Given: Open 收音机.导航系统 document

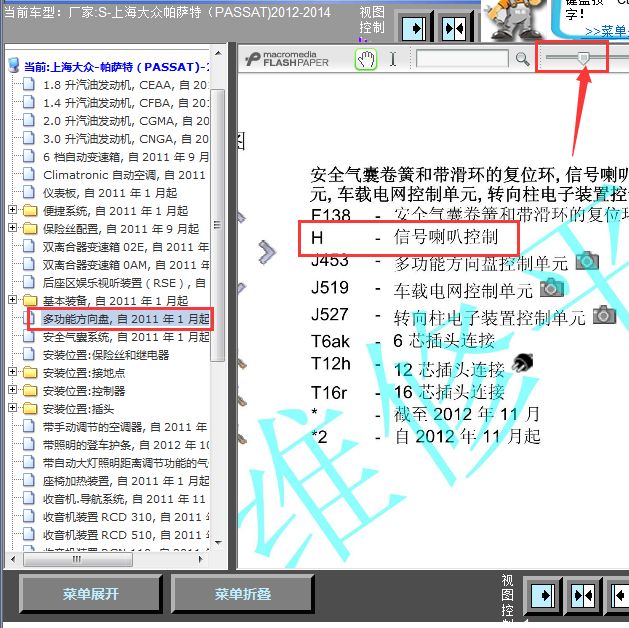Looking at the screenshot, I should click(124, 499).
